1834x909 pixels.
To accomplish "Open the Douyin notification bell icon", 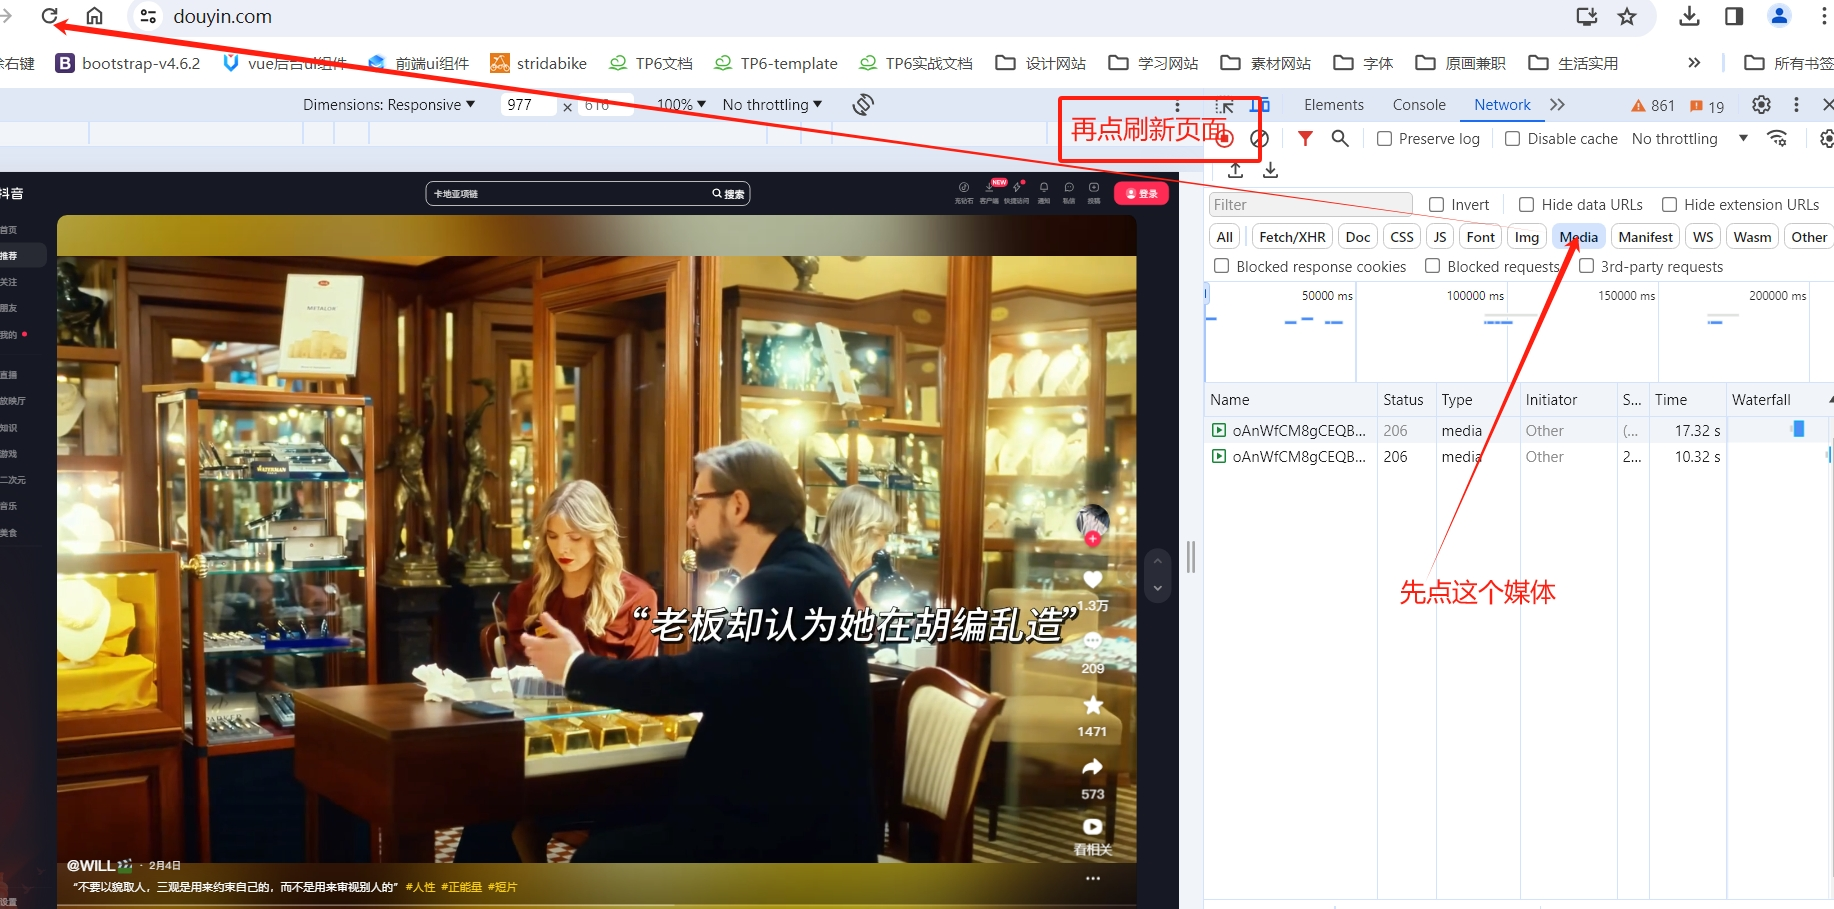I will (x=1044, y=188).
